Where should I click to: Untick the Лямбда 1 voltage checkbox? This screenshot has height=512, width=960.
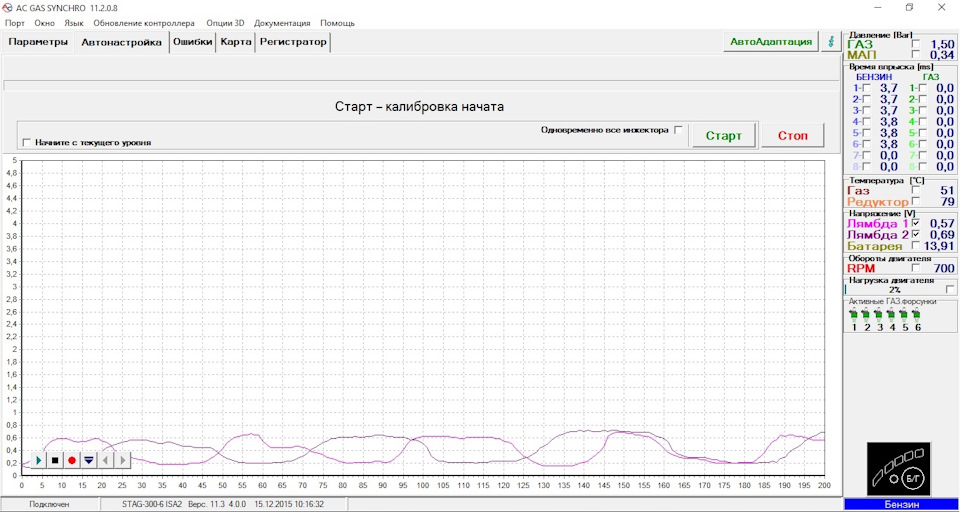point(916,224)
